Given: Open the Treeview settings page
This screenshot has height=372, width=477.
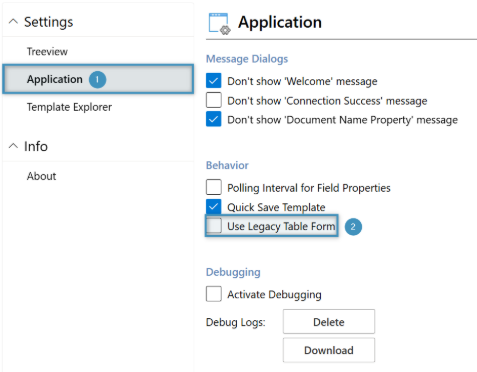Looking at the screenshot, I should 47,52.
